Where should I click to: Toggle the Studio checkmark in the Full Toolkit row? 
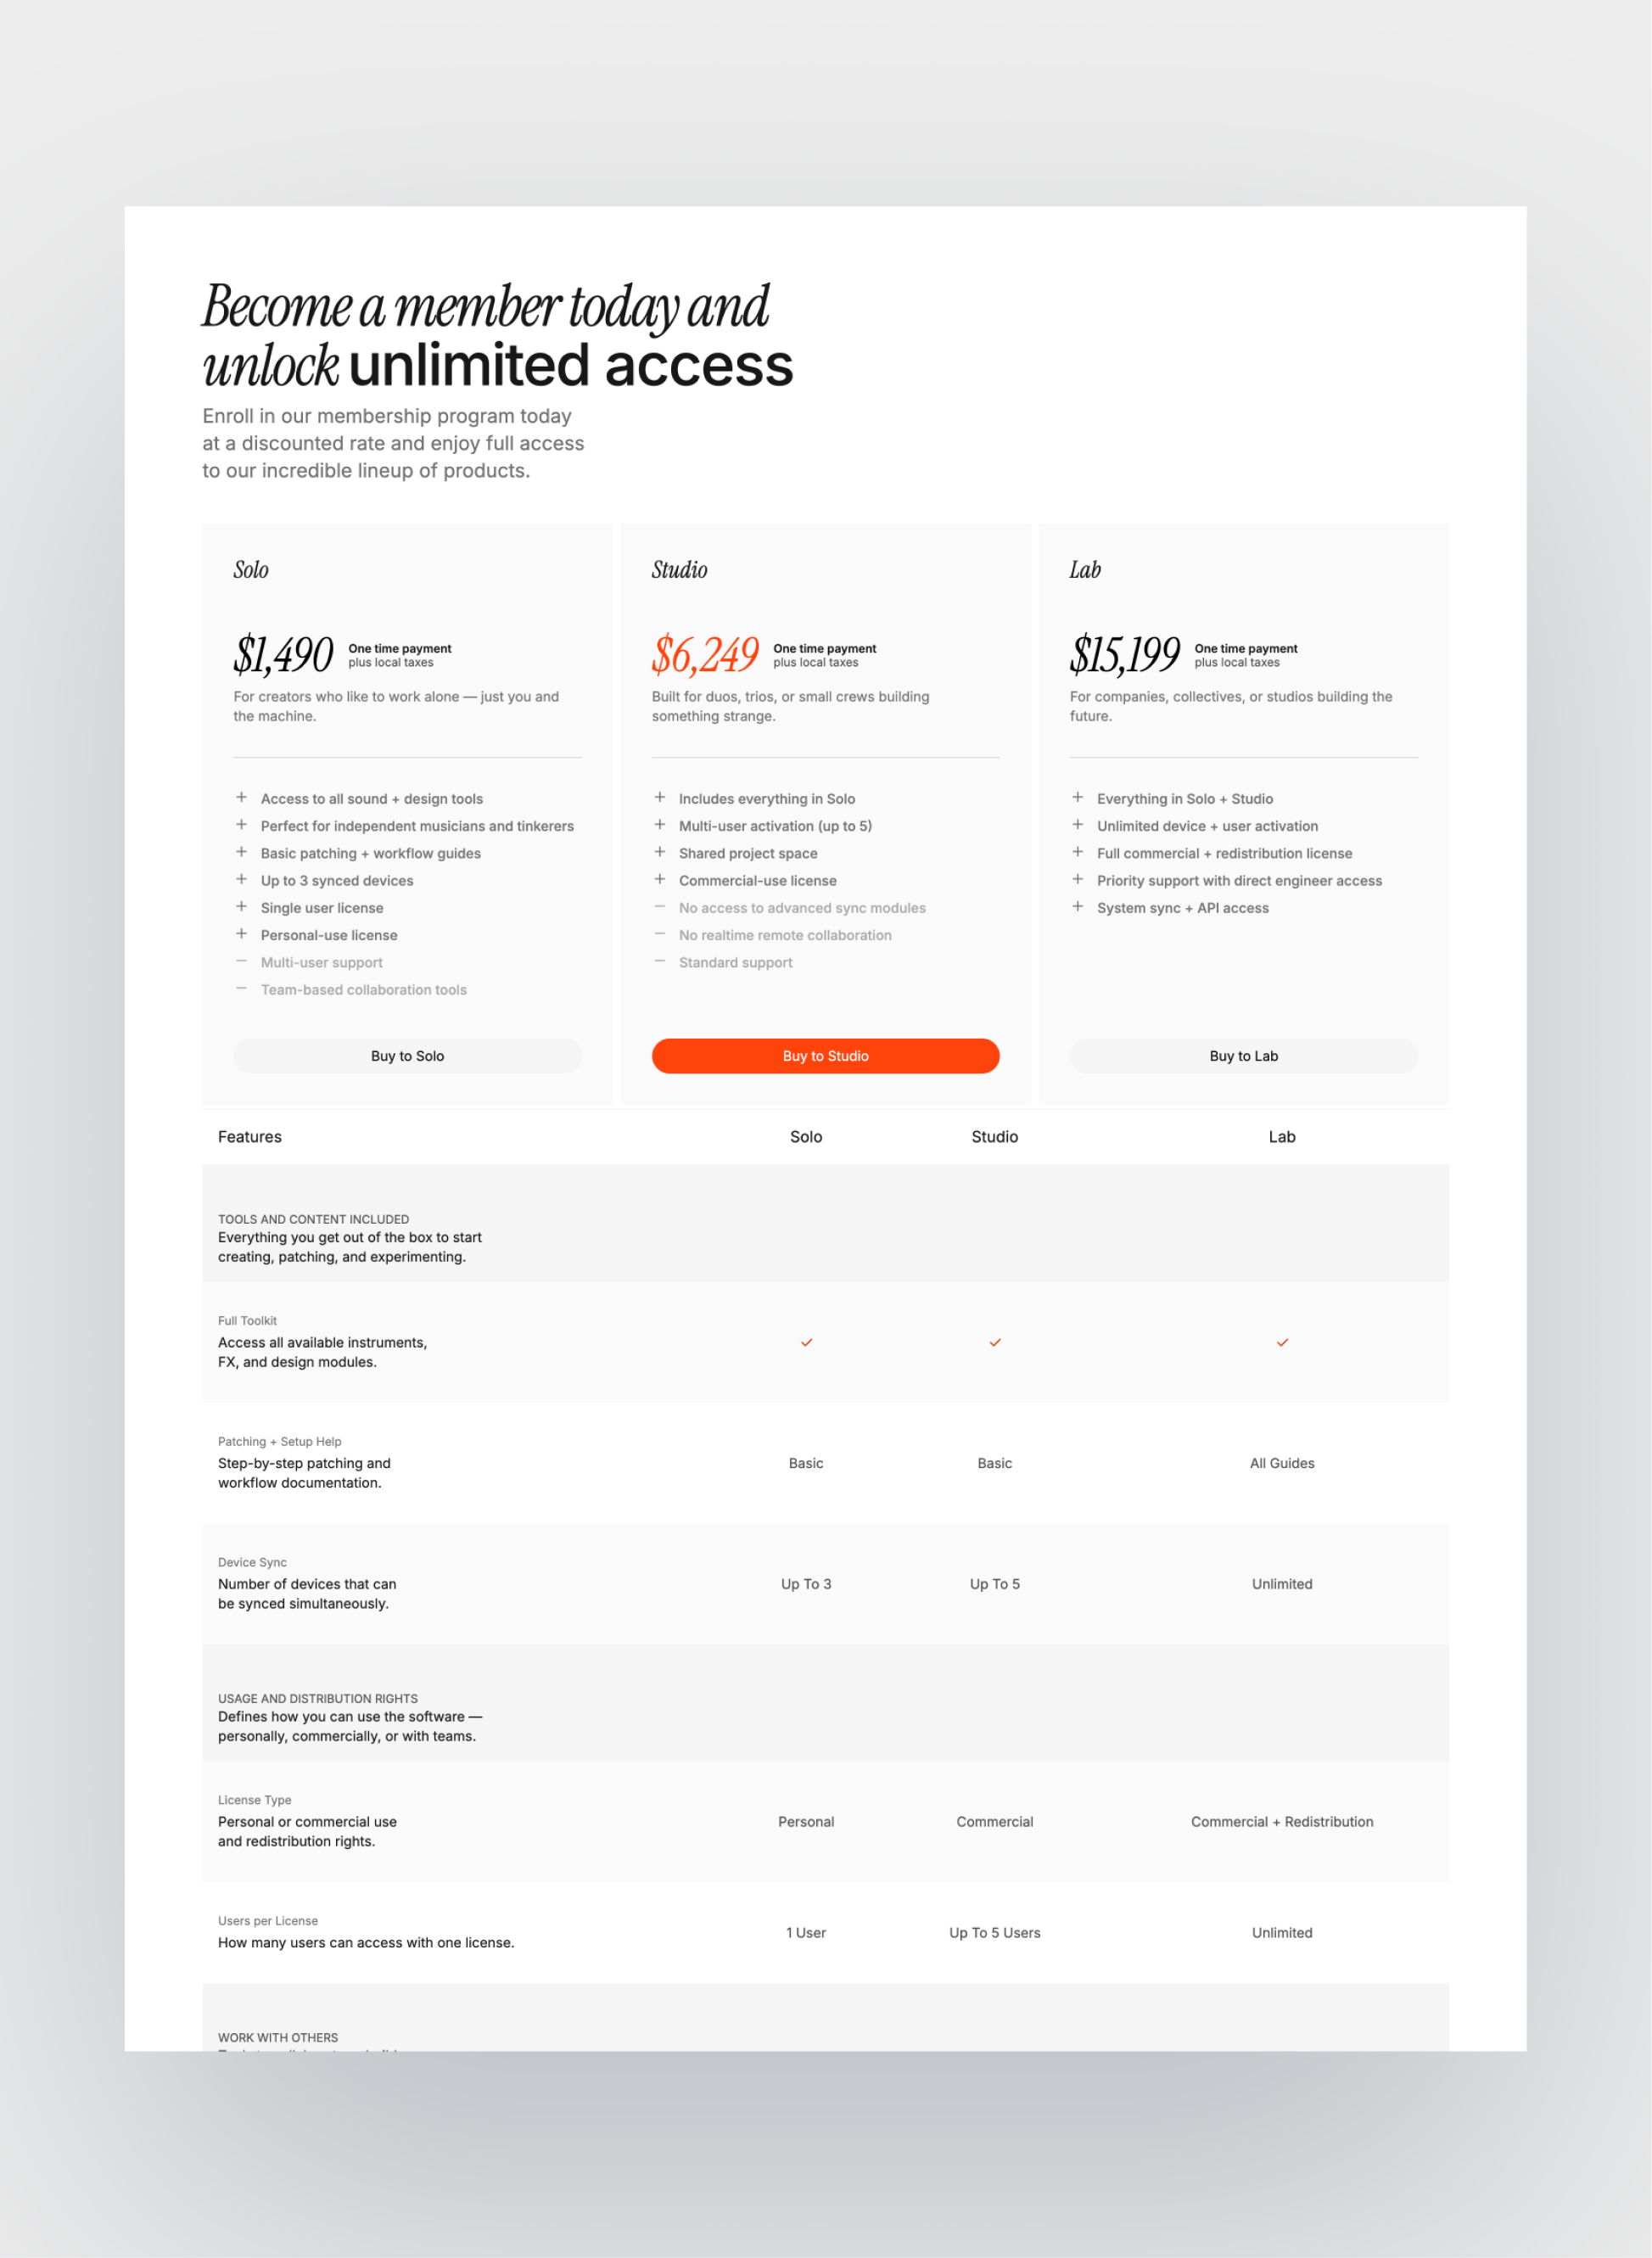[994, 1343]
